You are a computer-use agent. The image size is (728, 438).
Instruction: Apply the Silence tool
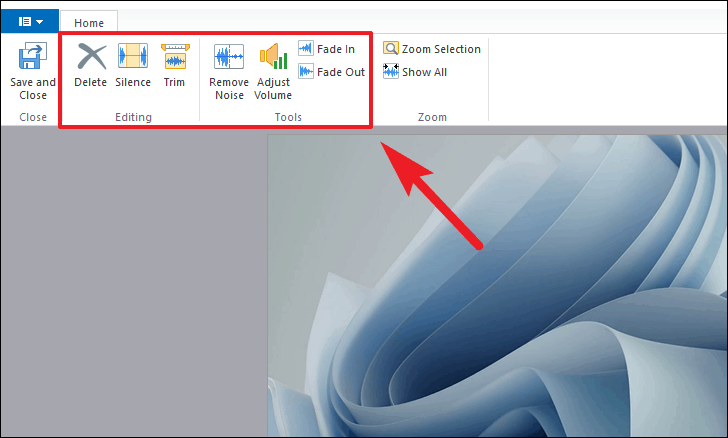pos(133,65)
